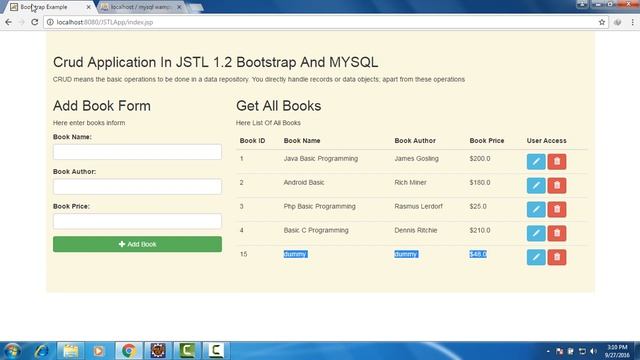Click the Rasmus Lerdorf author cell
This screenshot has width=640, height=360.
point(418,206)
